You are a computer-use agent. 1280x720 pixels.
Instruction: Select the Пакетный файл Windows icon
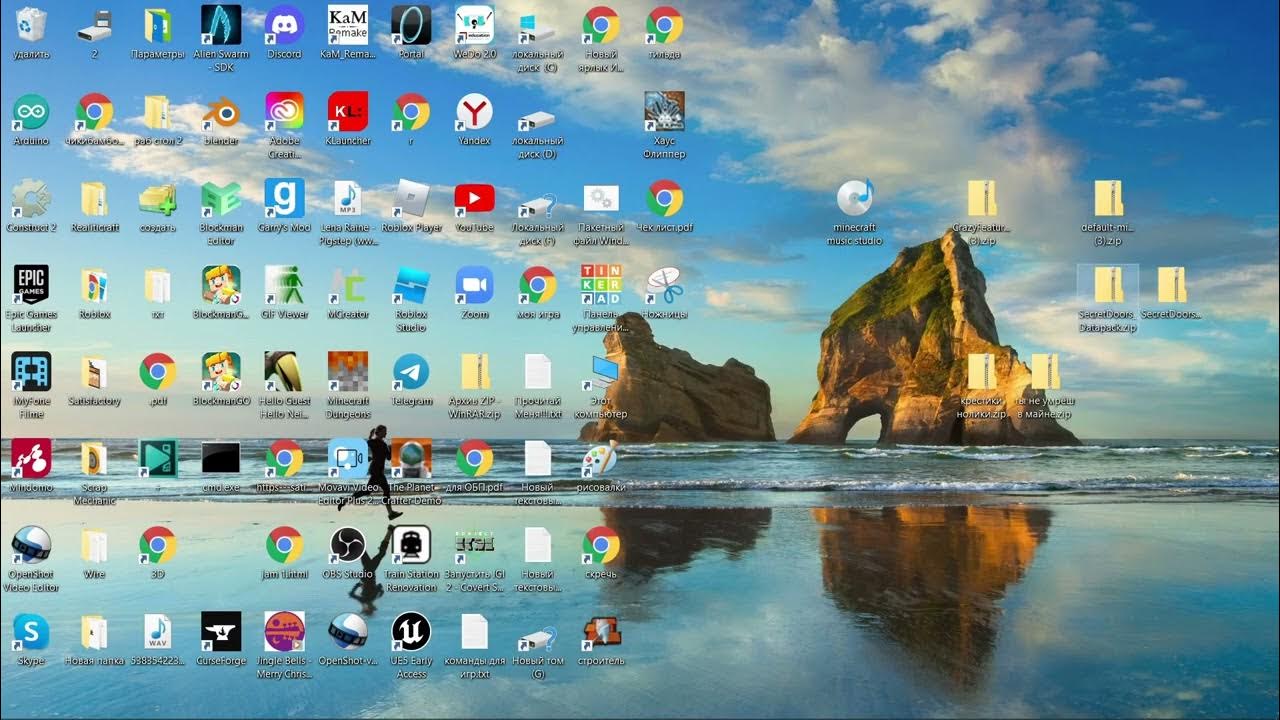click(x=600, y=198)
